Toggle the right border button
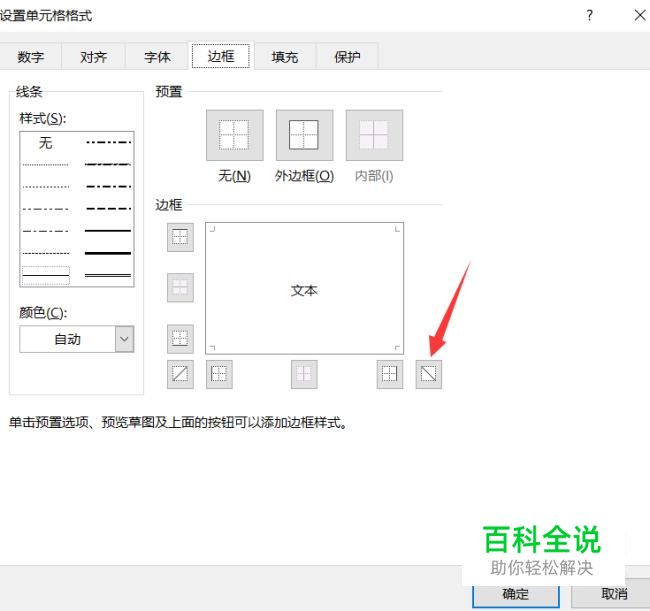 coord(390,374)
